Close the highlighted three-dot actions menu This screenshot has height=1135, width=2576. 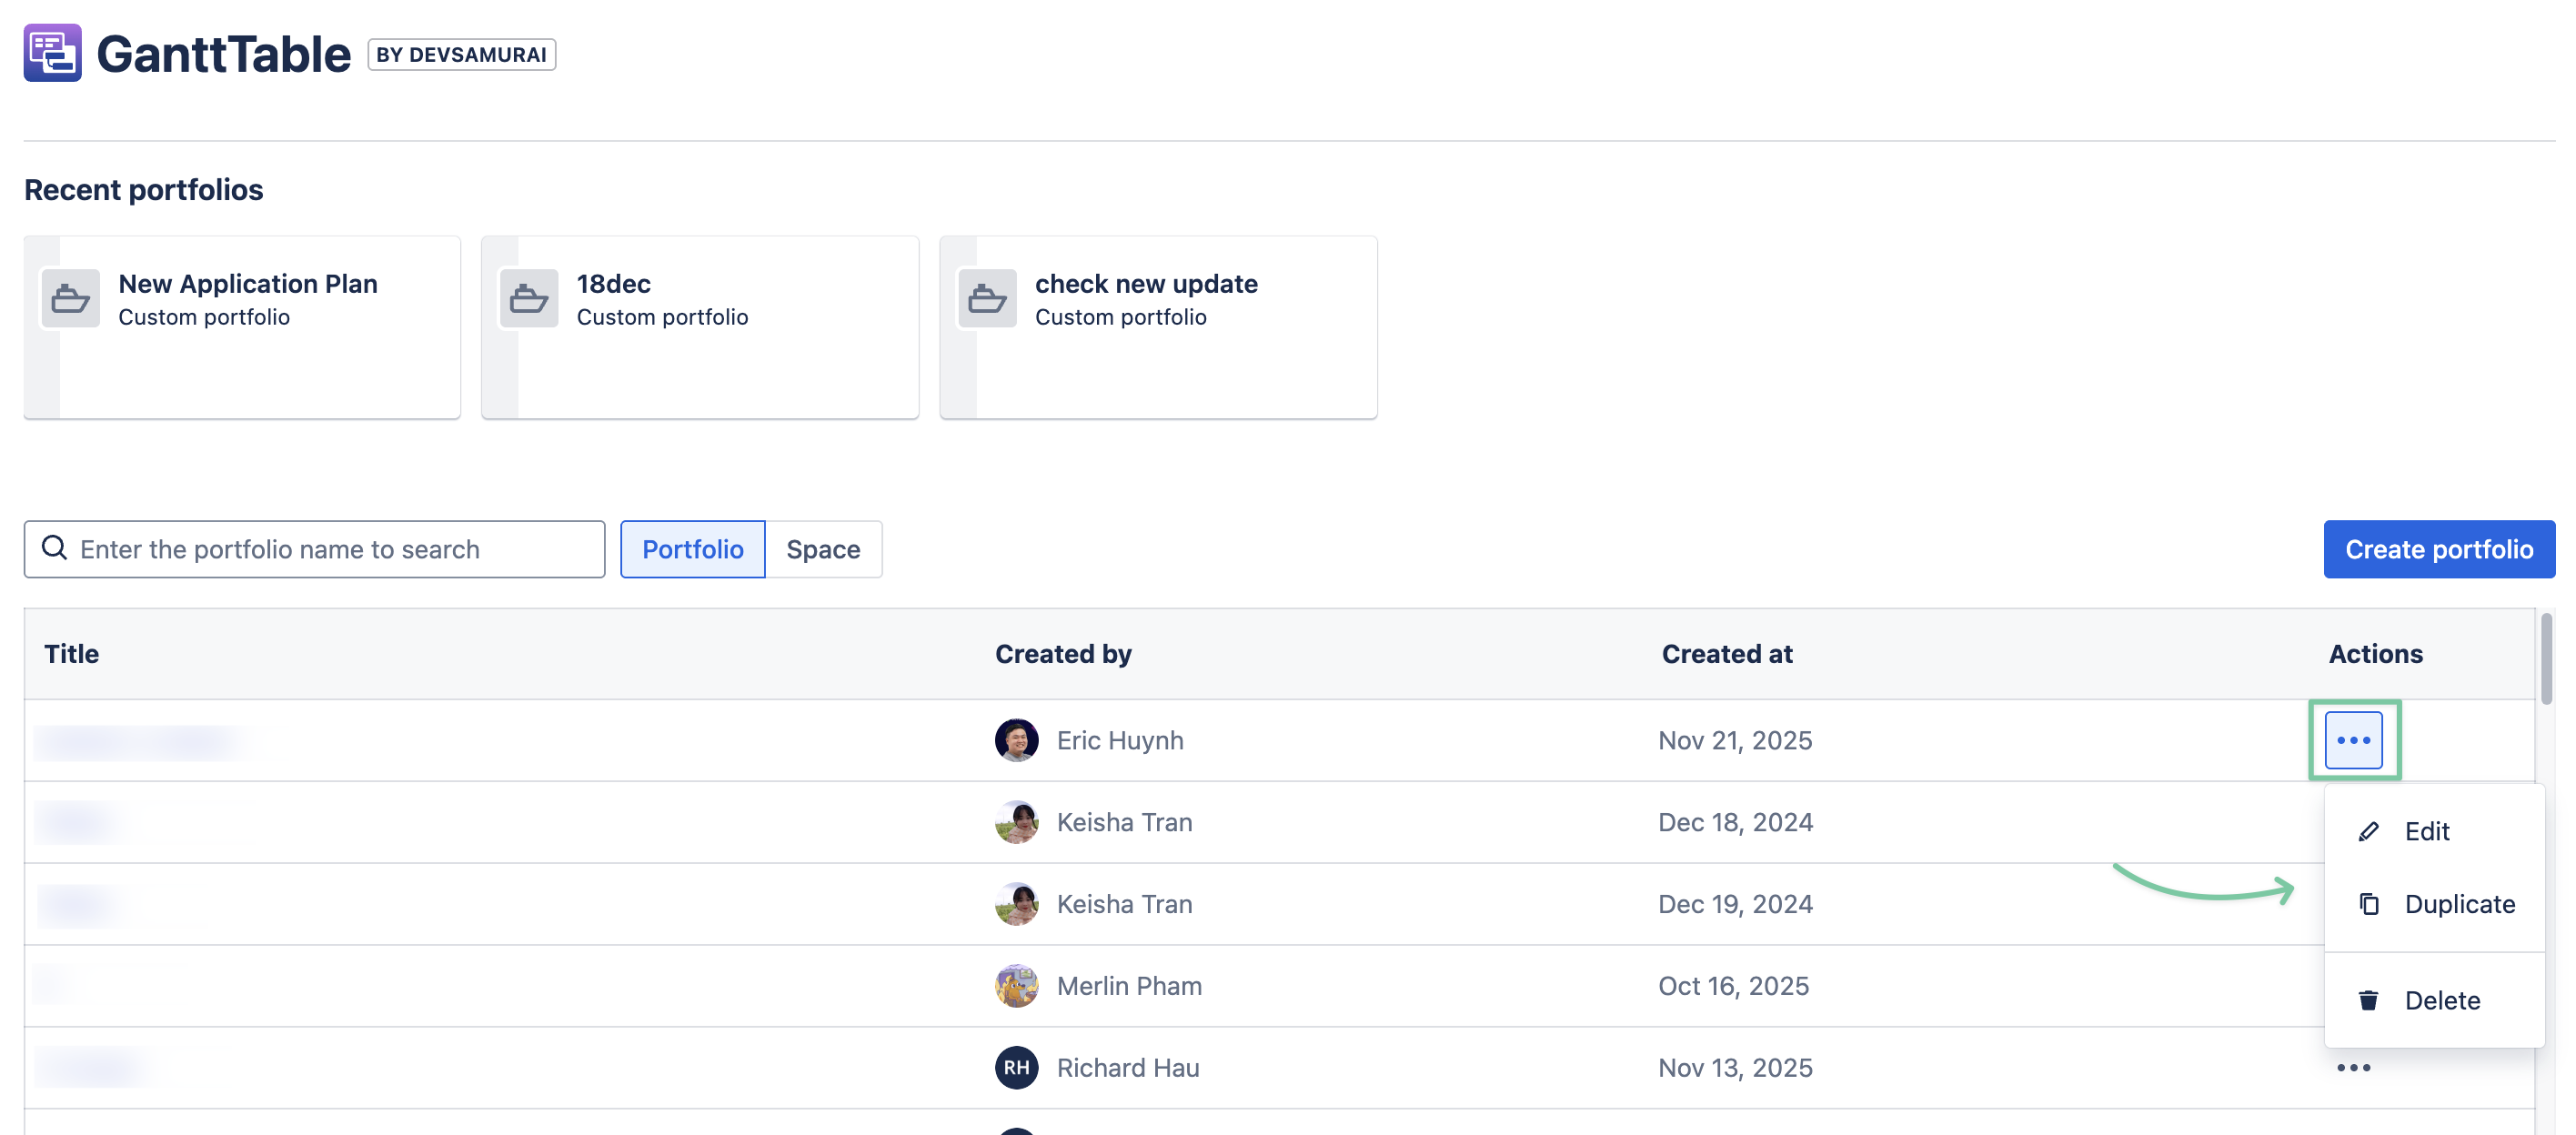[x=2353, y=740]
